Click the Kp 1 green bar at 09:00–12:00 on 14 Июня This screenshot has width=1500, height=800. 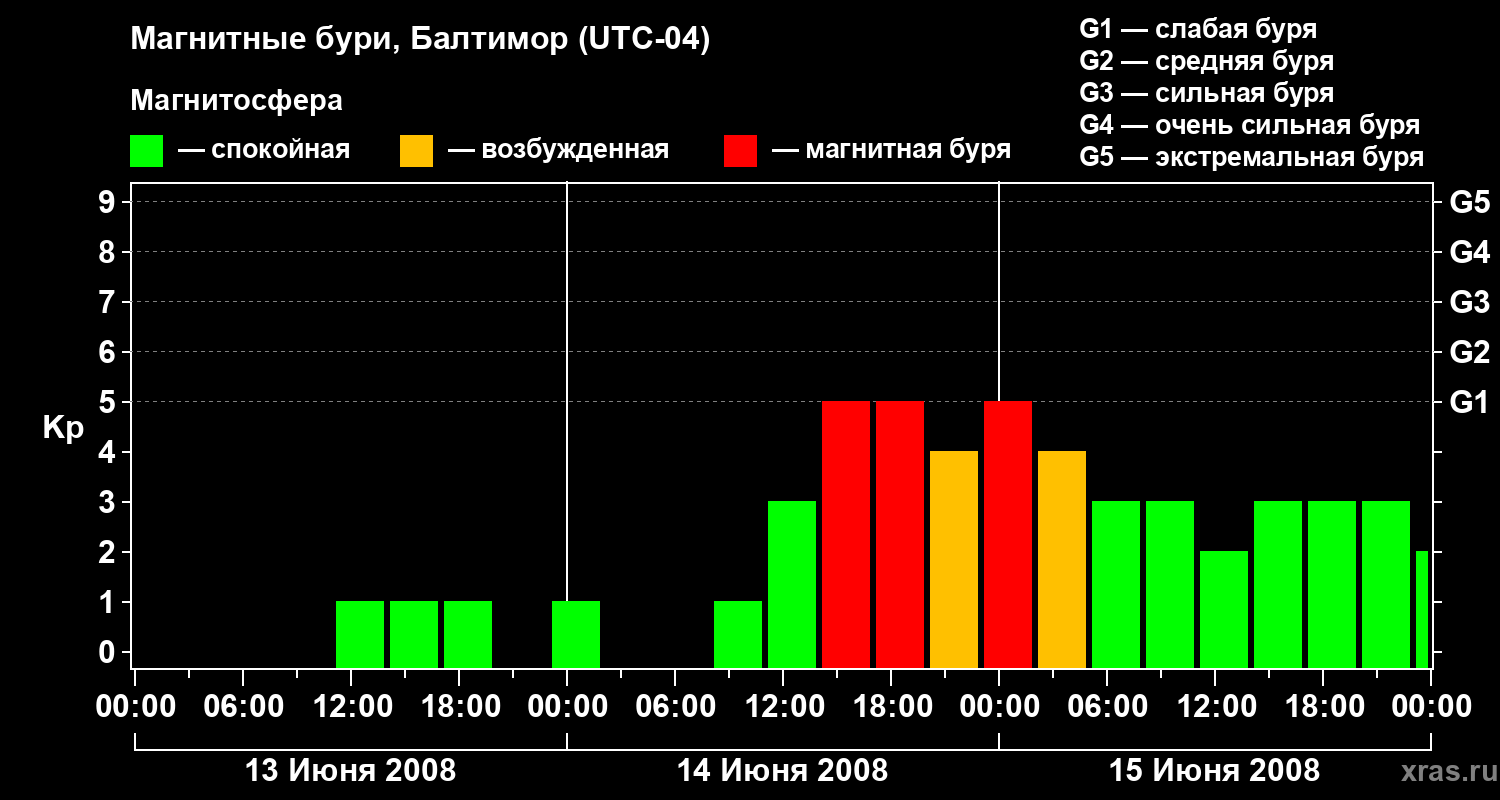pos(738,634)
